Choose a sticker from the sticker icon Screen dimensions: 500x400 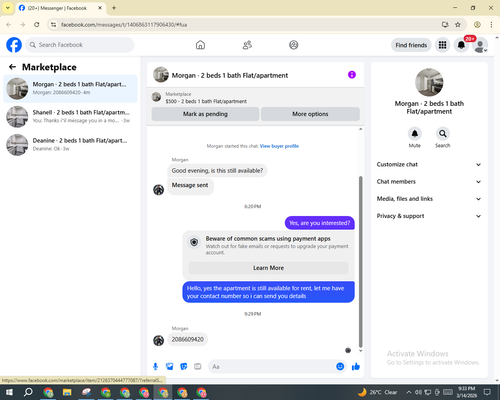pyautogui.click(x=184, y=367)
